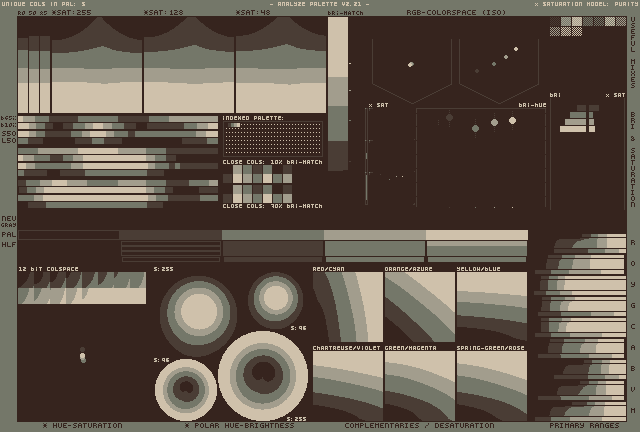Image resolution: width=640 pixels, height=432 pixels.
Task: Click the largest polar circle with the cream outer ring
Action: [263, 376]
